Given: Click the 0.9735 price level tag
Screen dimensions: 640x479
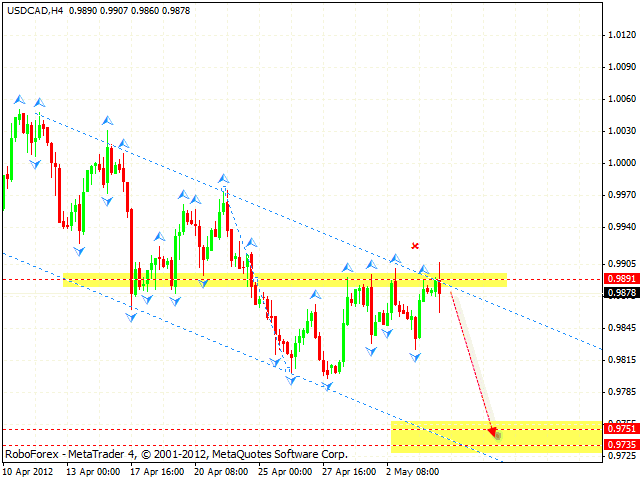Looking at the screenshot, I should pyautogui.click(x=620, y=445).
